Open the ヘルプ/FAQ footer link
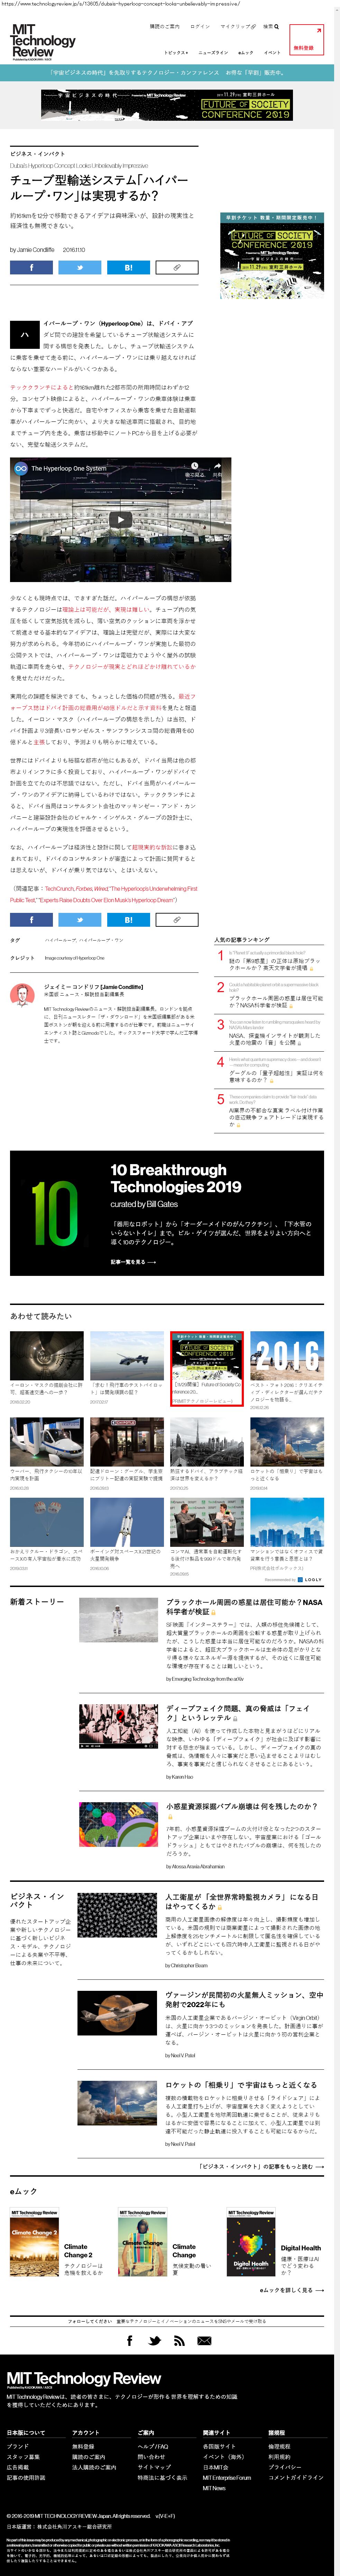 coord(153,2447)
